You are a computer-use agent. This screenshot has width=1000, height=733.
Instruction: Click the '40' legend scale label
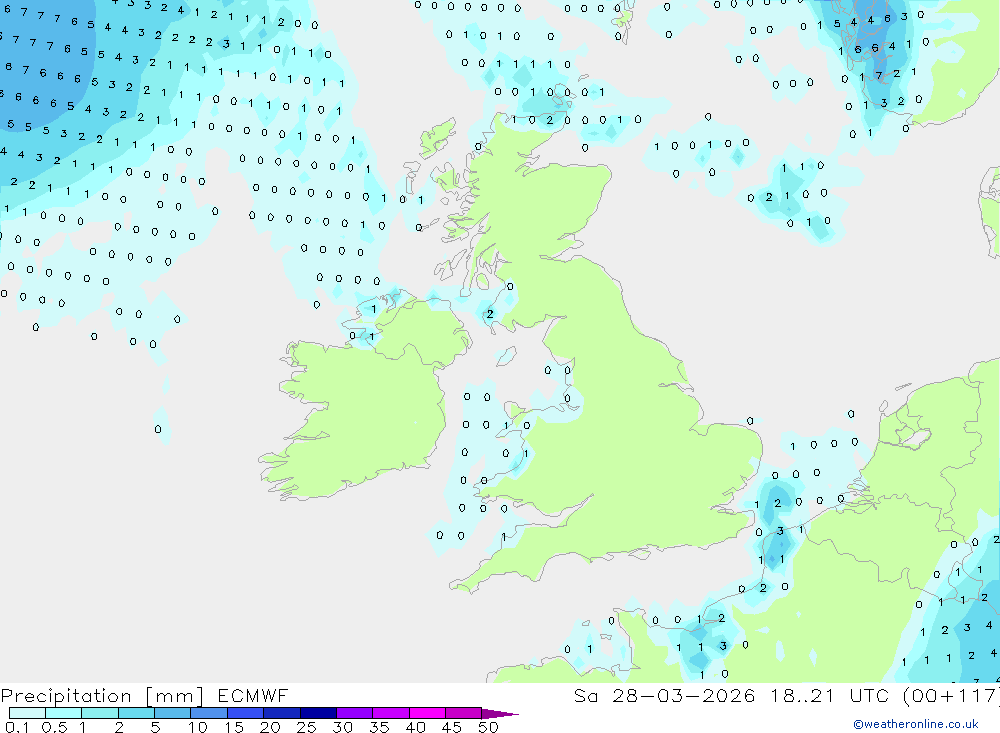(x=415, y=727)
